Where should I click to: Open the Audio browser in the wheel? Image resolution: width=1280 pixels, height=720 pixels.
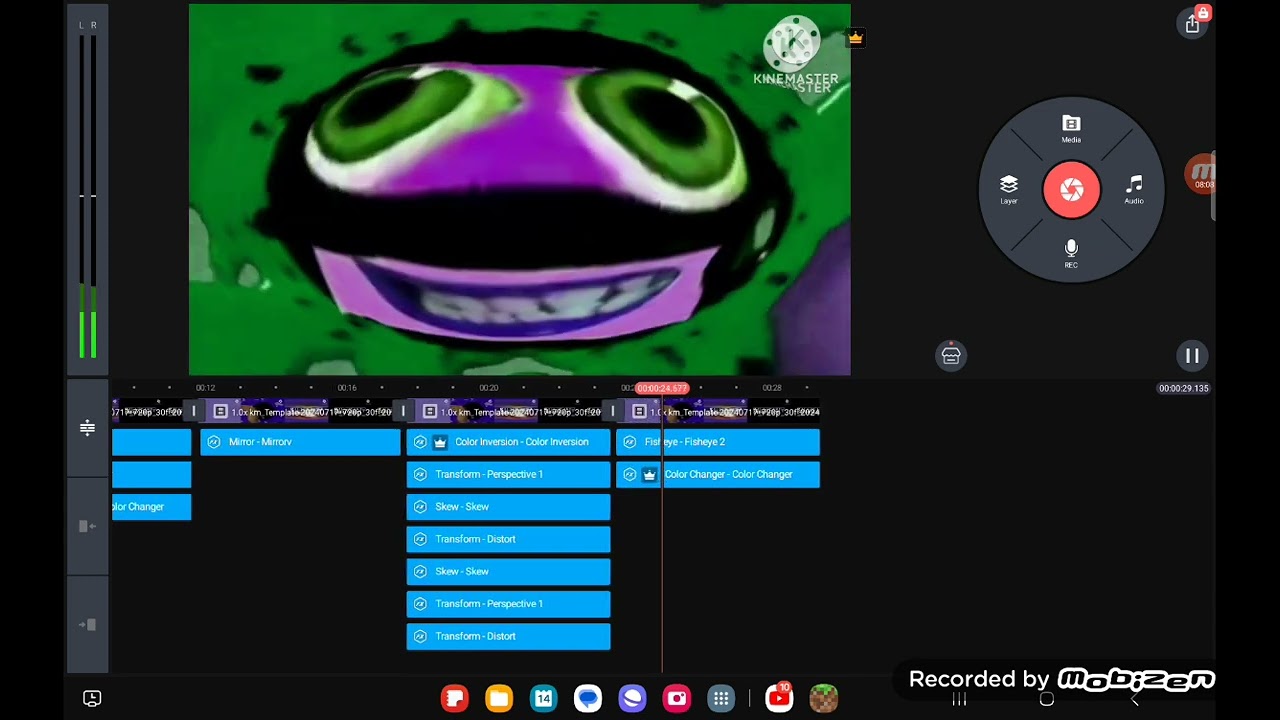pos(1133,189)
